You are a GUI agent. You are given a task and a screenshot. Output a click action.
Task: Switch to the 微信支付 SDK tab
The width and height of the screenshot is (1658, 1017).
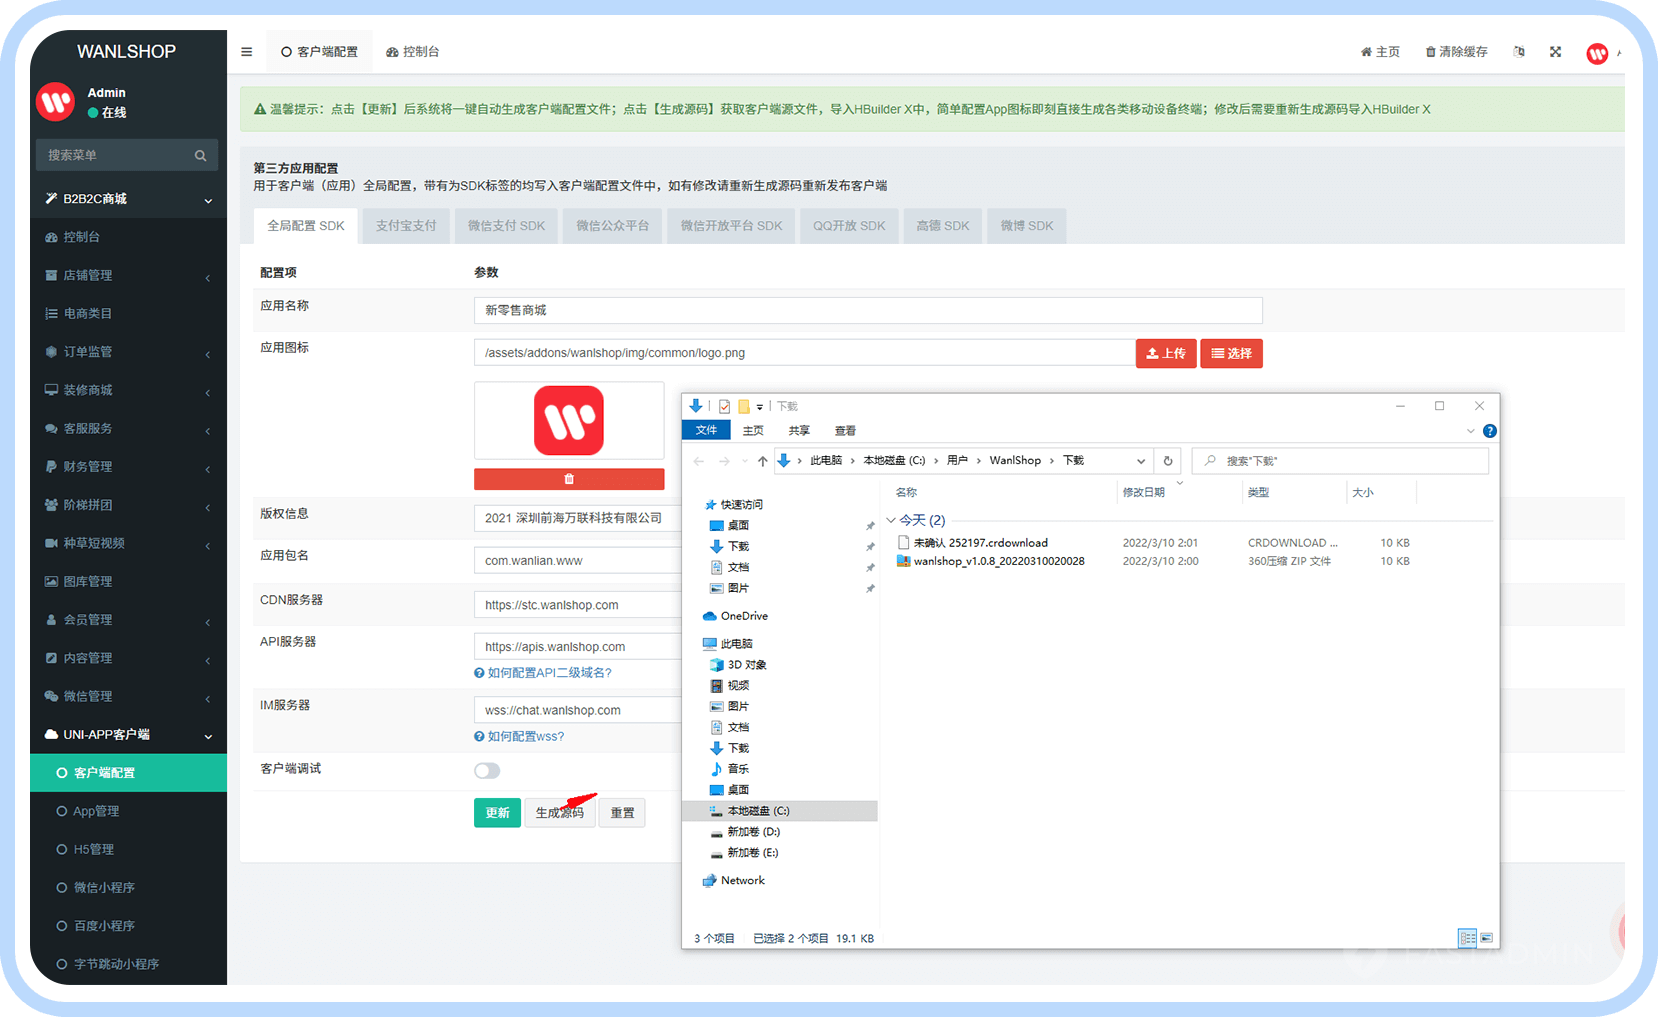tap(506, 226)
